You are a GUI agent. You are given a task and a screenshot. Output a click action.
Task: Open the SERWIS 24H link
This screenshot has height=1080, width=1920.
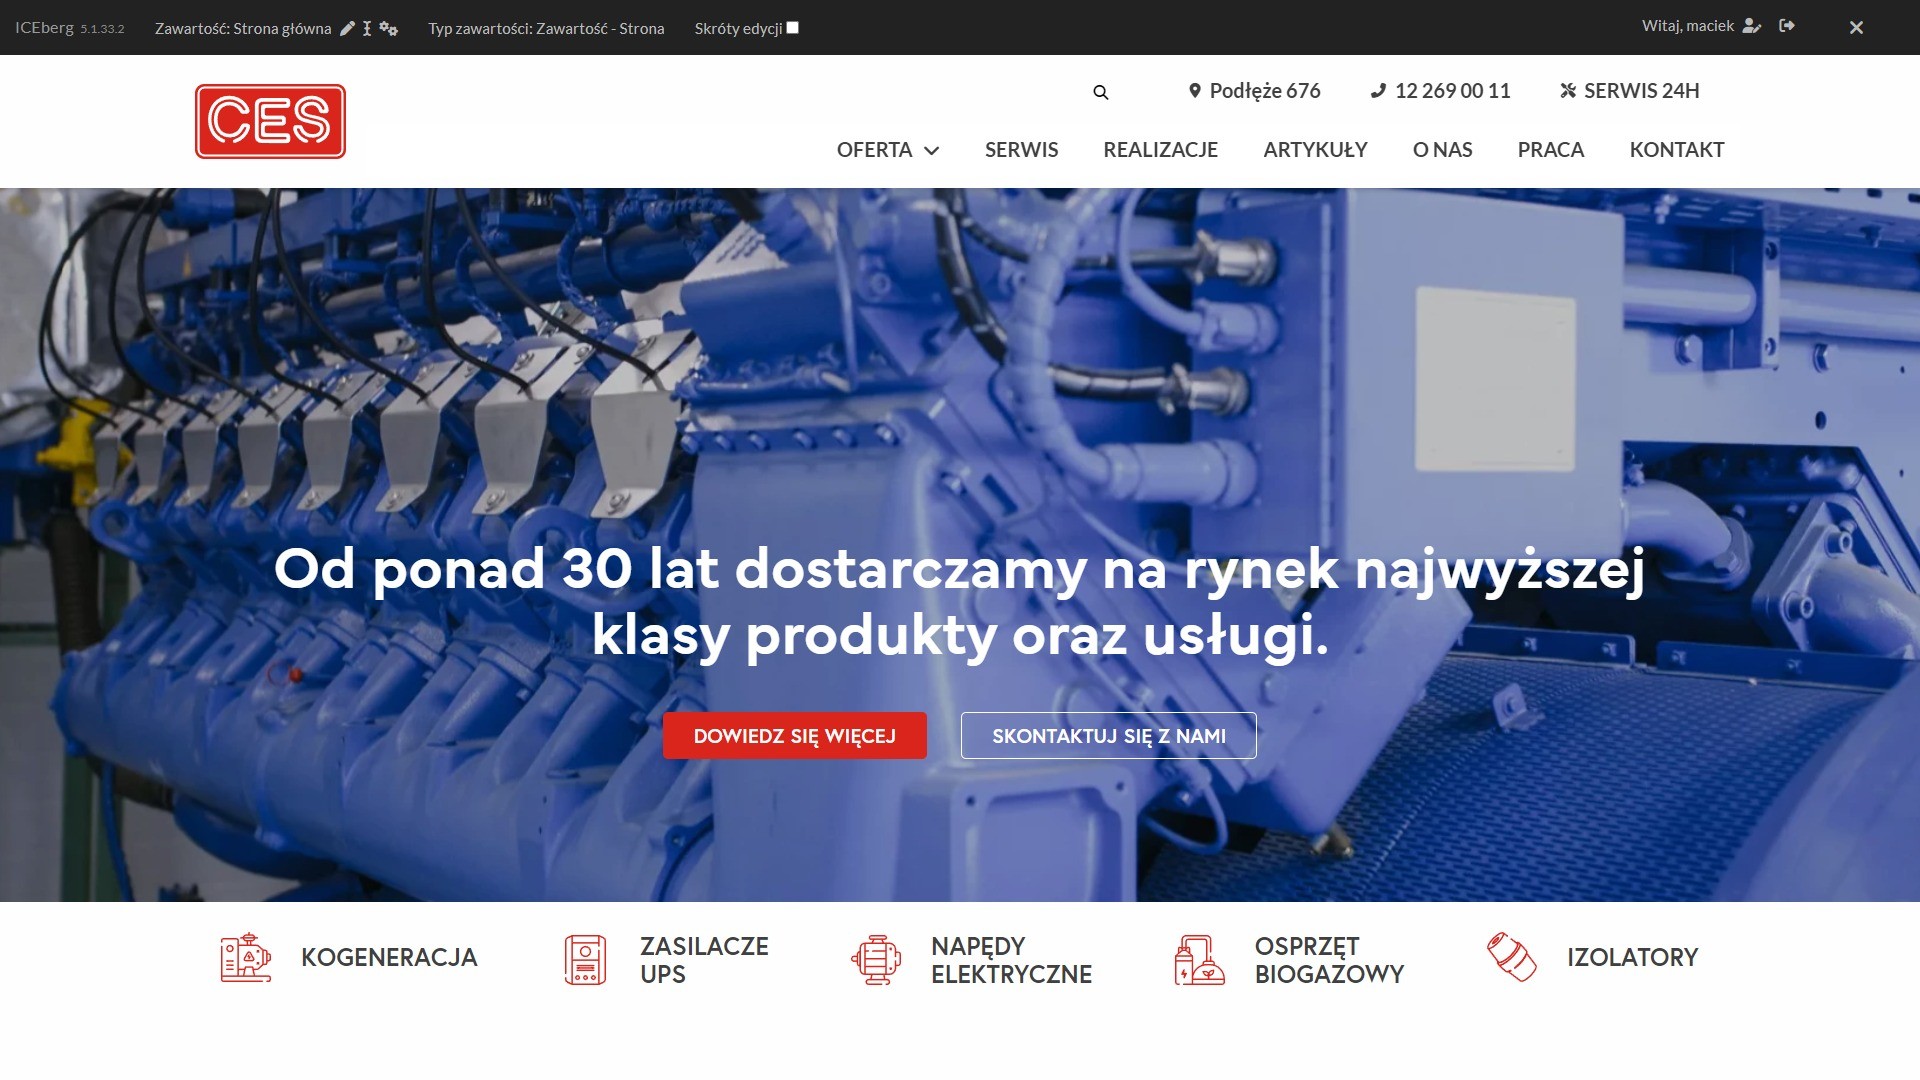coord(1629,91)
